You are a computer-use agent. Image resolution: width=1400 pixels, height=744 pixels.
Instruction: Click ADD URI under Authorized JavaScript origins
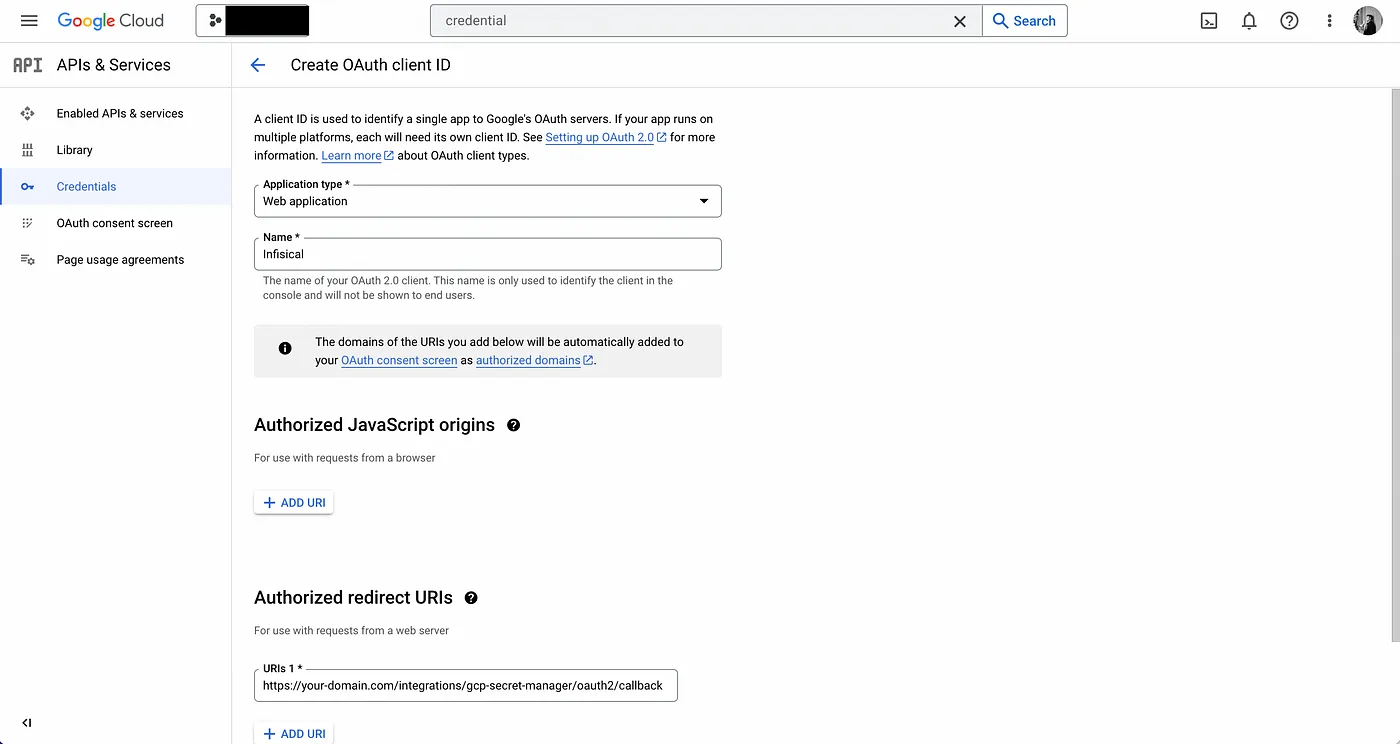pos(293,502)
